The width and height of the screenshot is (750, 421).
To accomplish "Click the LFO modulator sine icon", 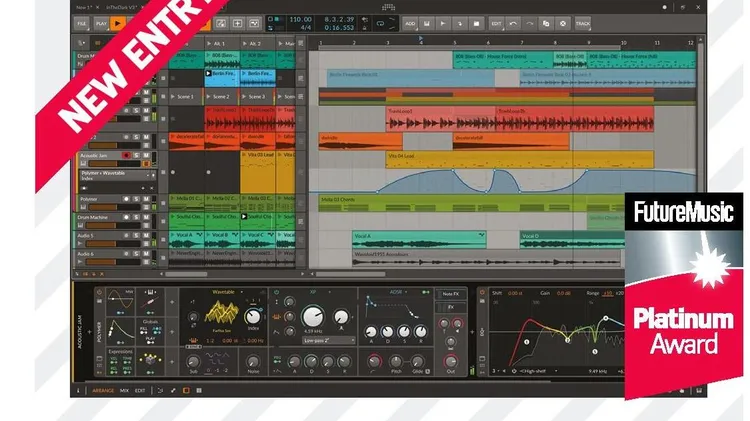I will point(121,302).
